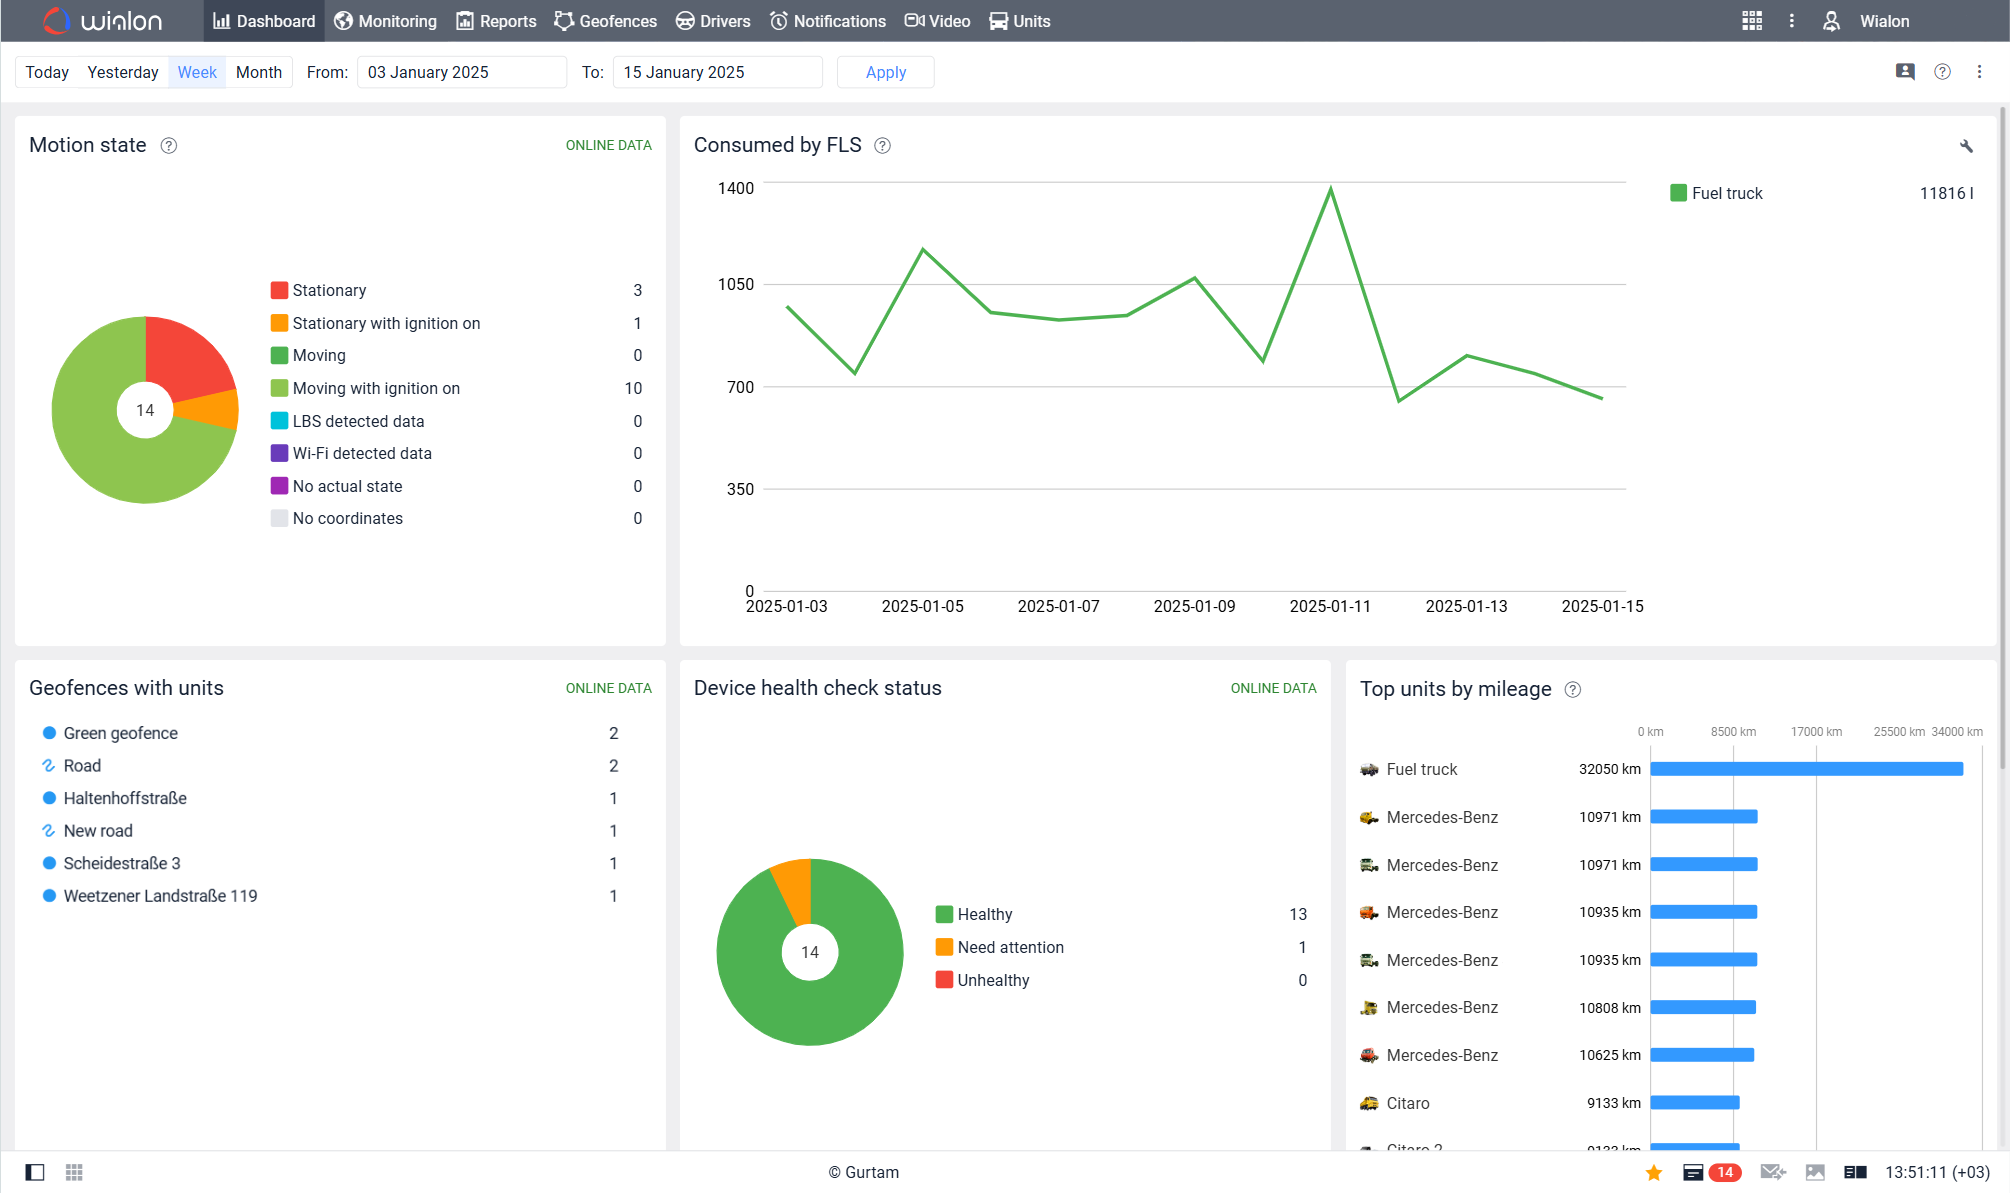Select the Month time period toggle
This screenshot has width=2010, height=1193.
257,72
